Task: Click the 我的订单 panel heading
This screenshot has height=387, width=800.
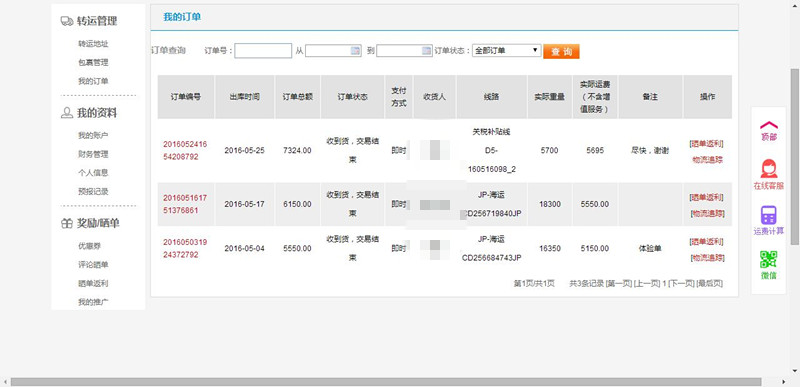Action: [x=182, y=17]
